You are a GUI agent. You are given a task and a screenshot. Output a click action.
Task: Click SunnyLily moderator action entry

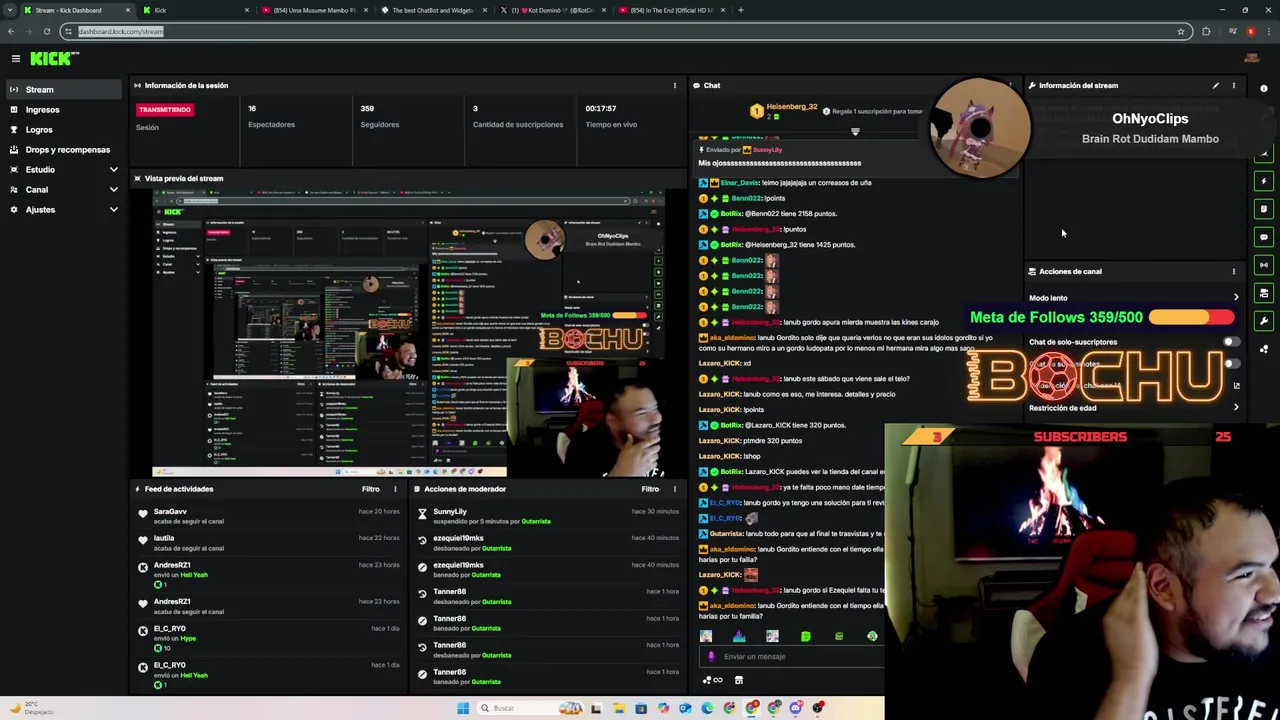coord(548,516)
